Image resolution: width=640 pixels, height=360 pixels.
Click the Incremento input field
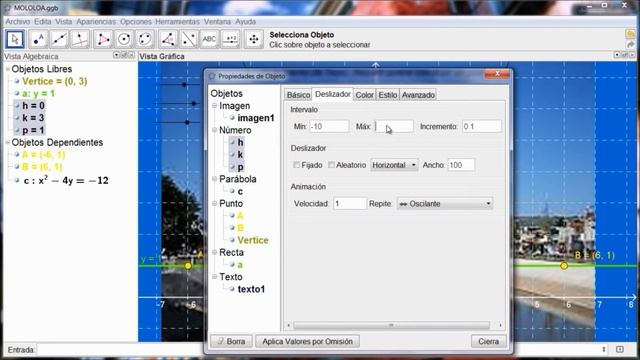click(x=482, y=127)
